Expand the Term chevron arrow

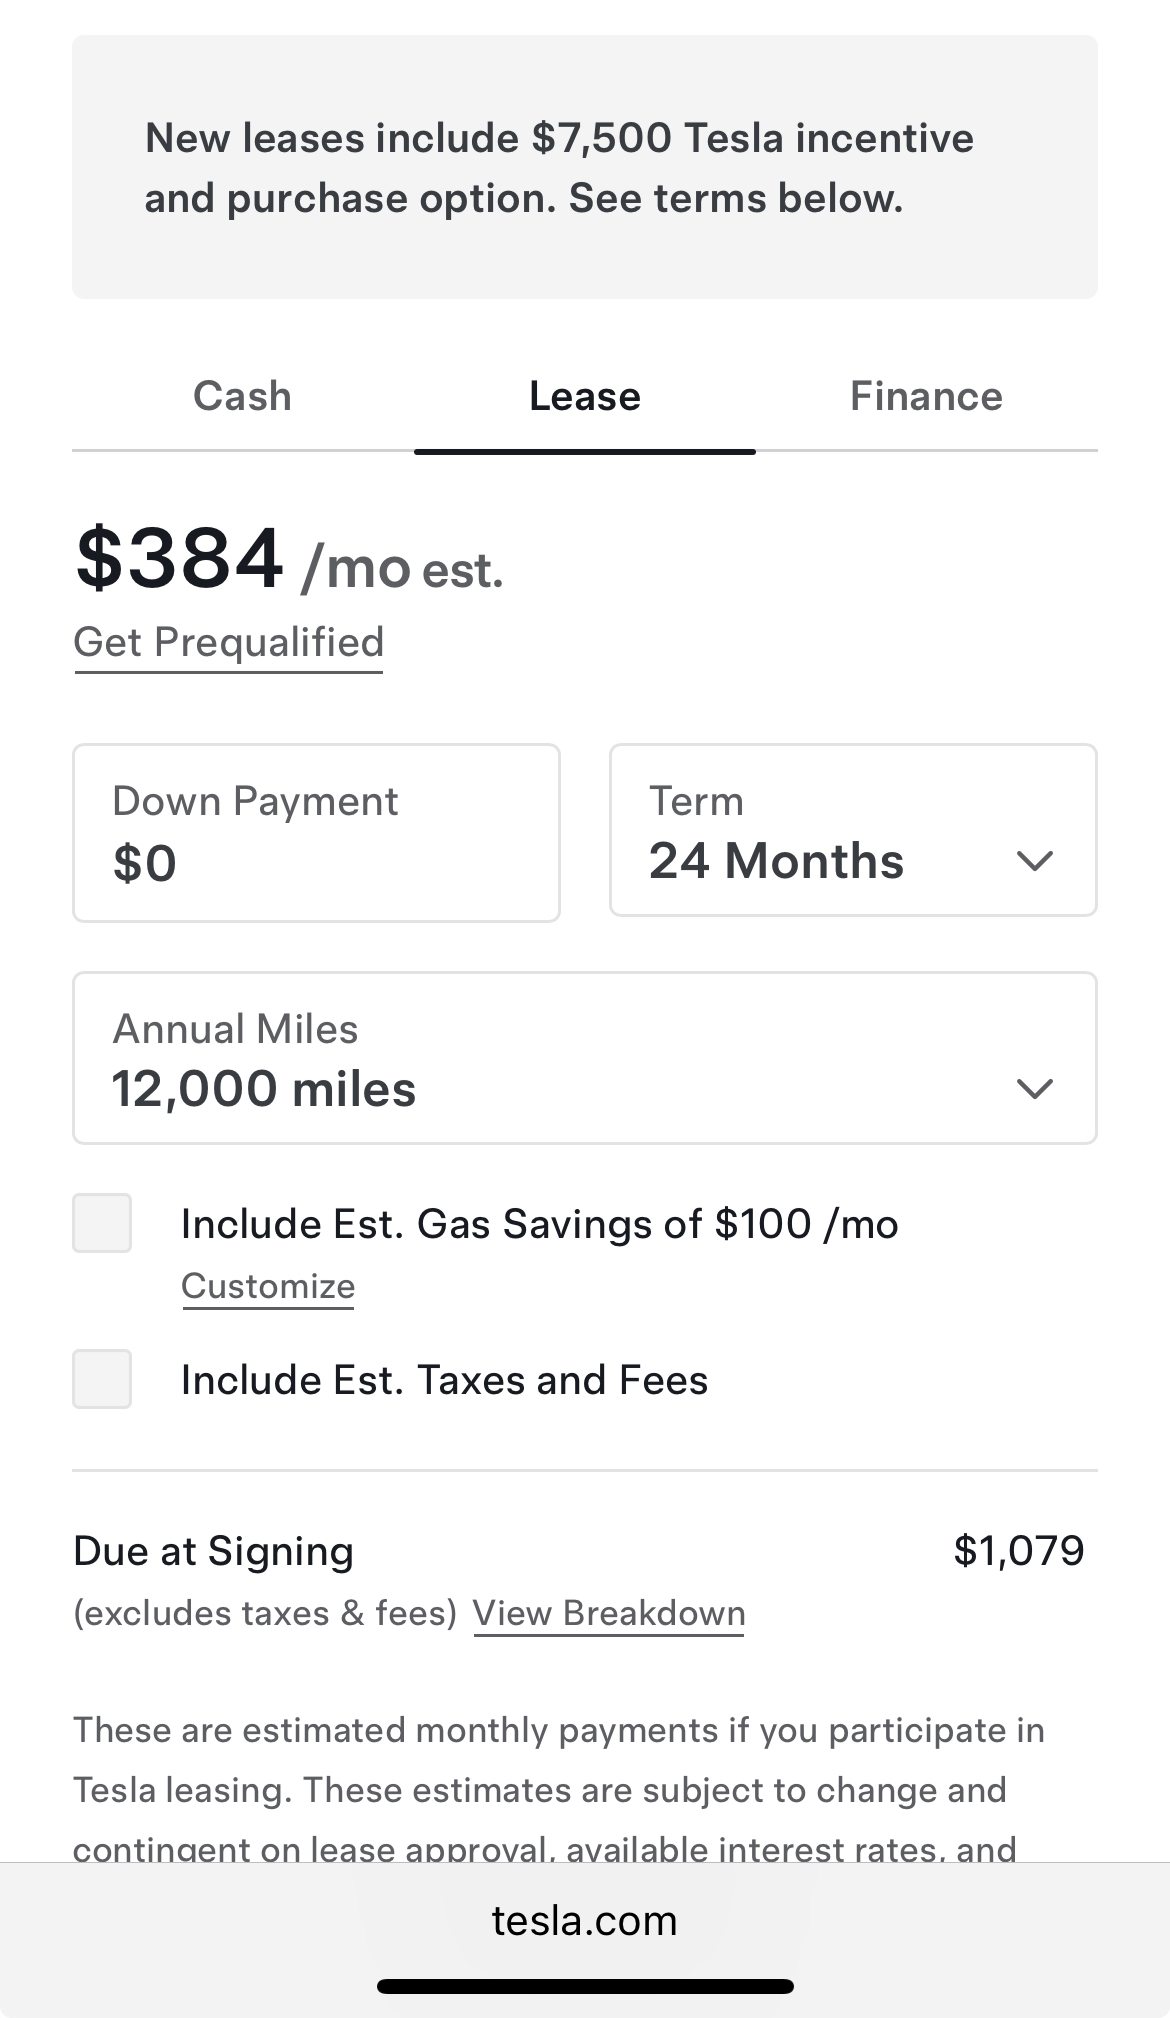point(1035,861)
